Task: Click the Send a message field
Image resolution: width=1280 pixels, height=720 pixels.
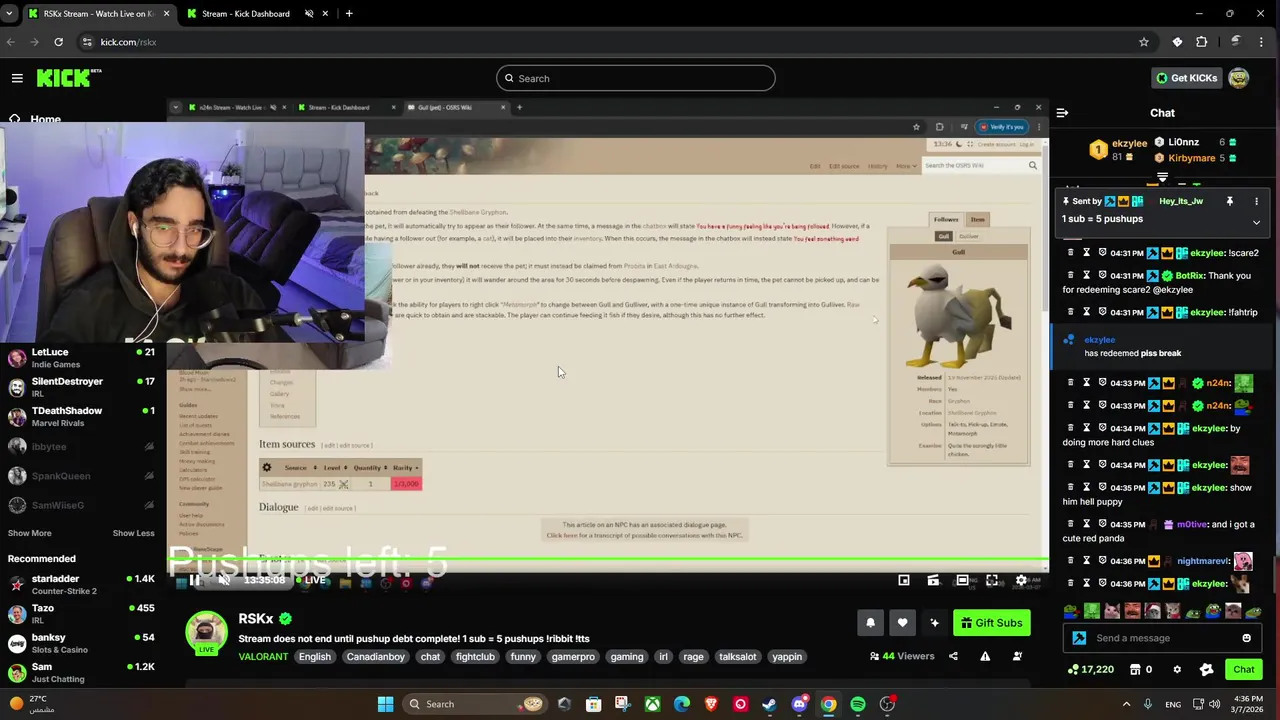Action: click(1165, 638)
